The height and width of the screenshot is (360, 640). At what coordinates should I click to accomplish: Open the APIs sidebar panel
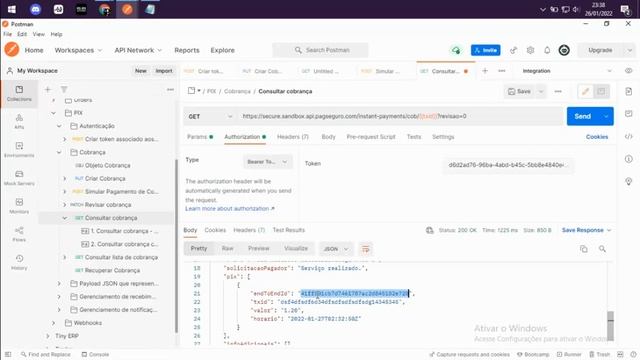(x=19, y=122)
